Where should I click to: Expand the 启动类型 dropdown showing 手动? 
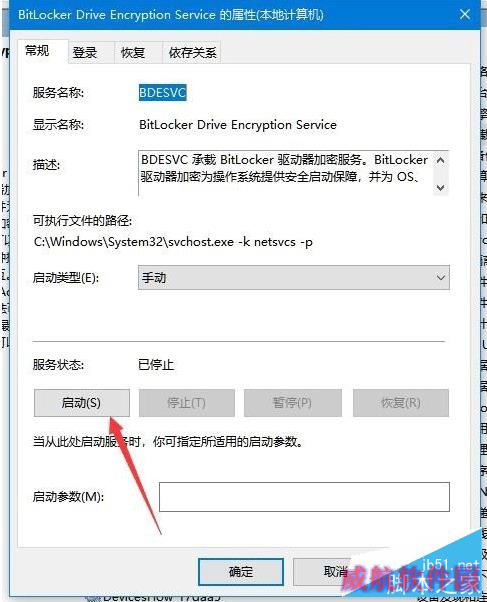click(x=294, y=277)
